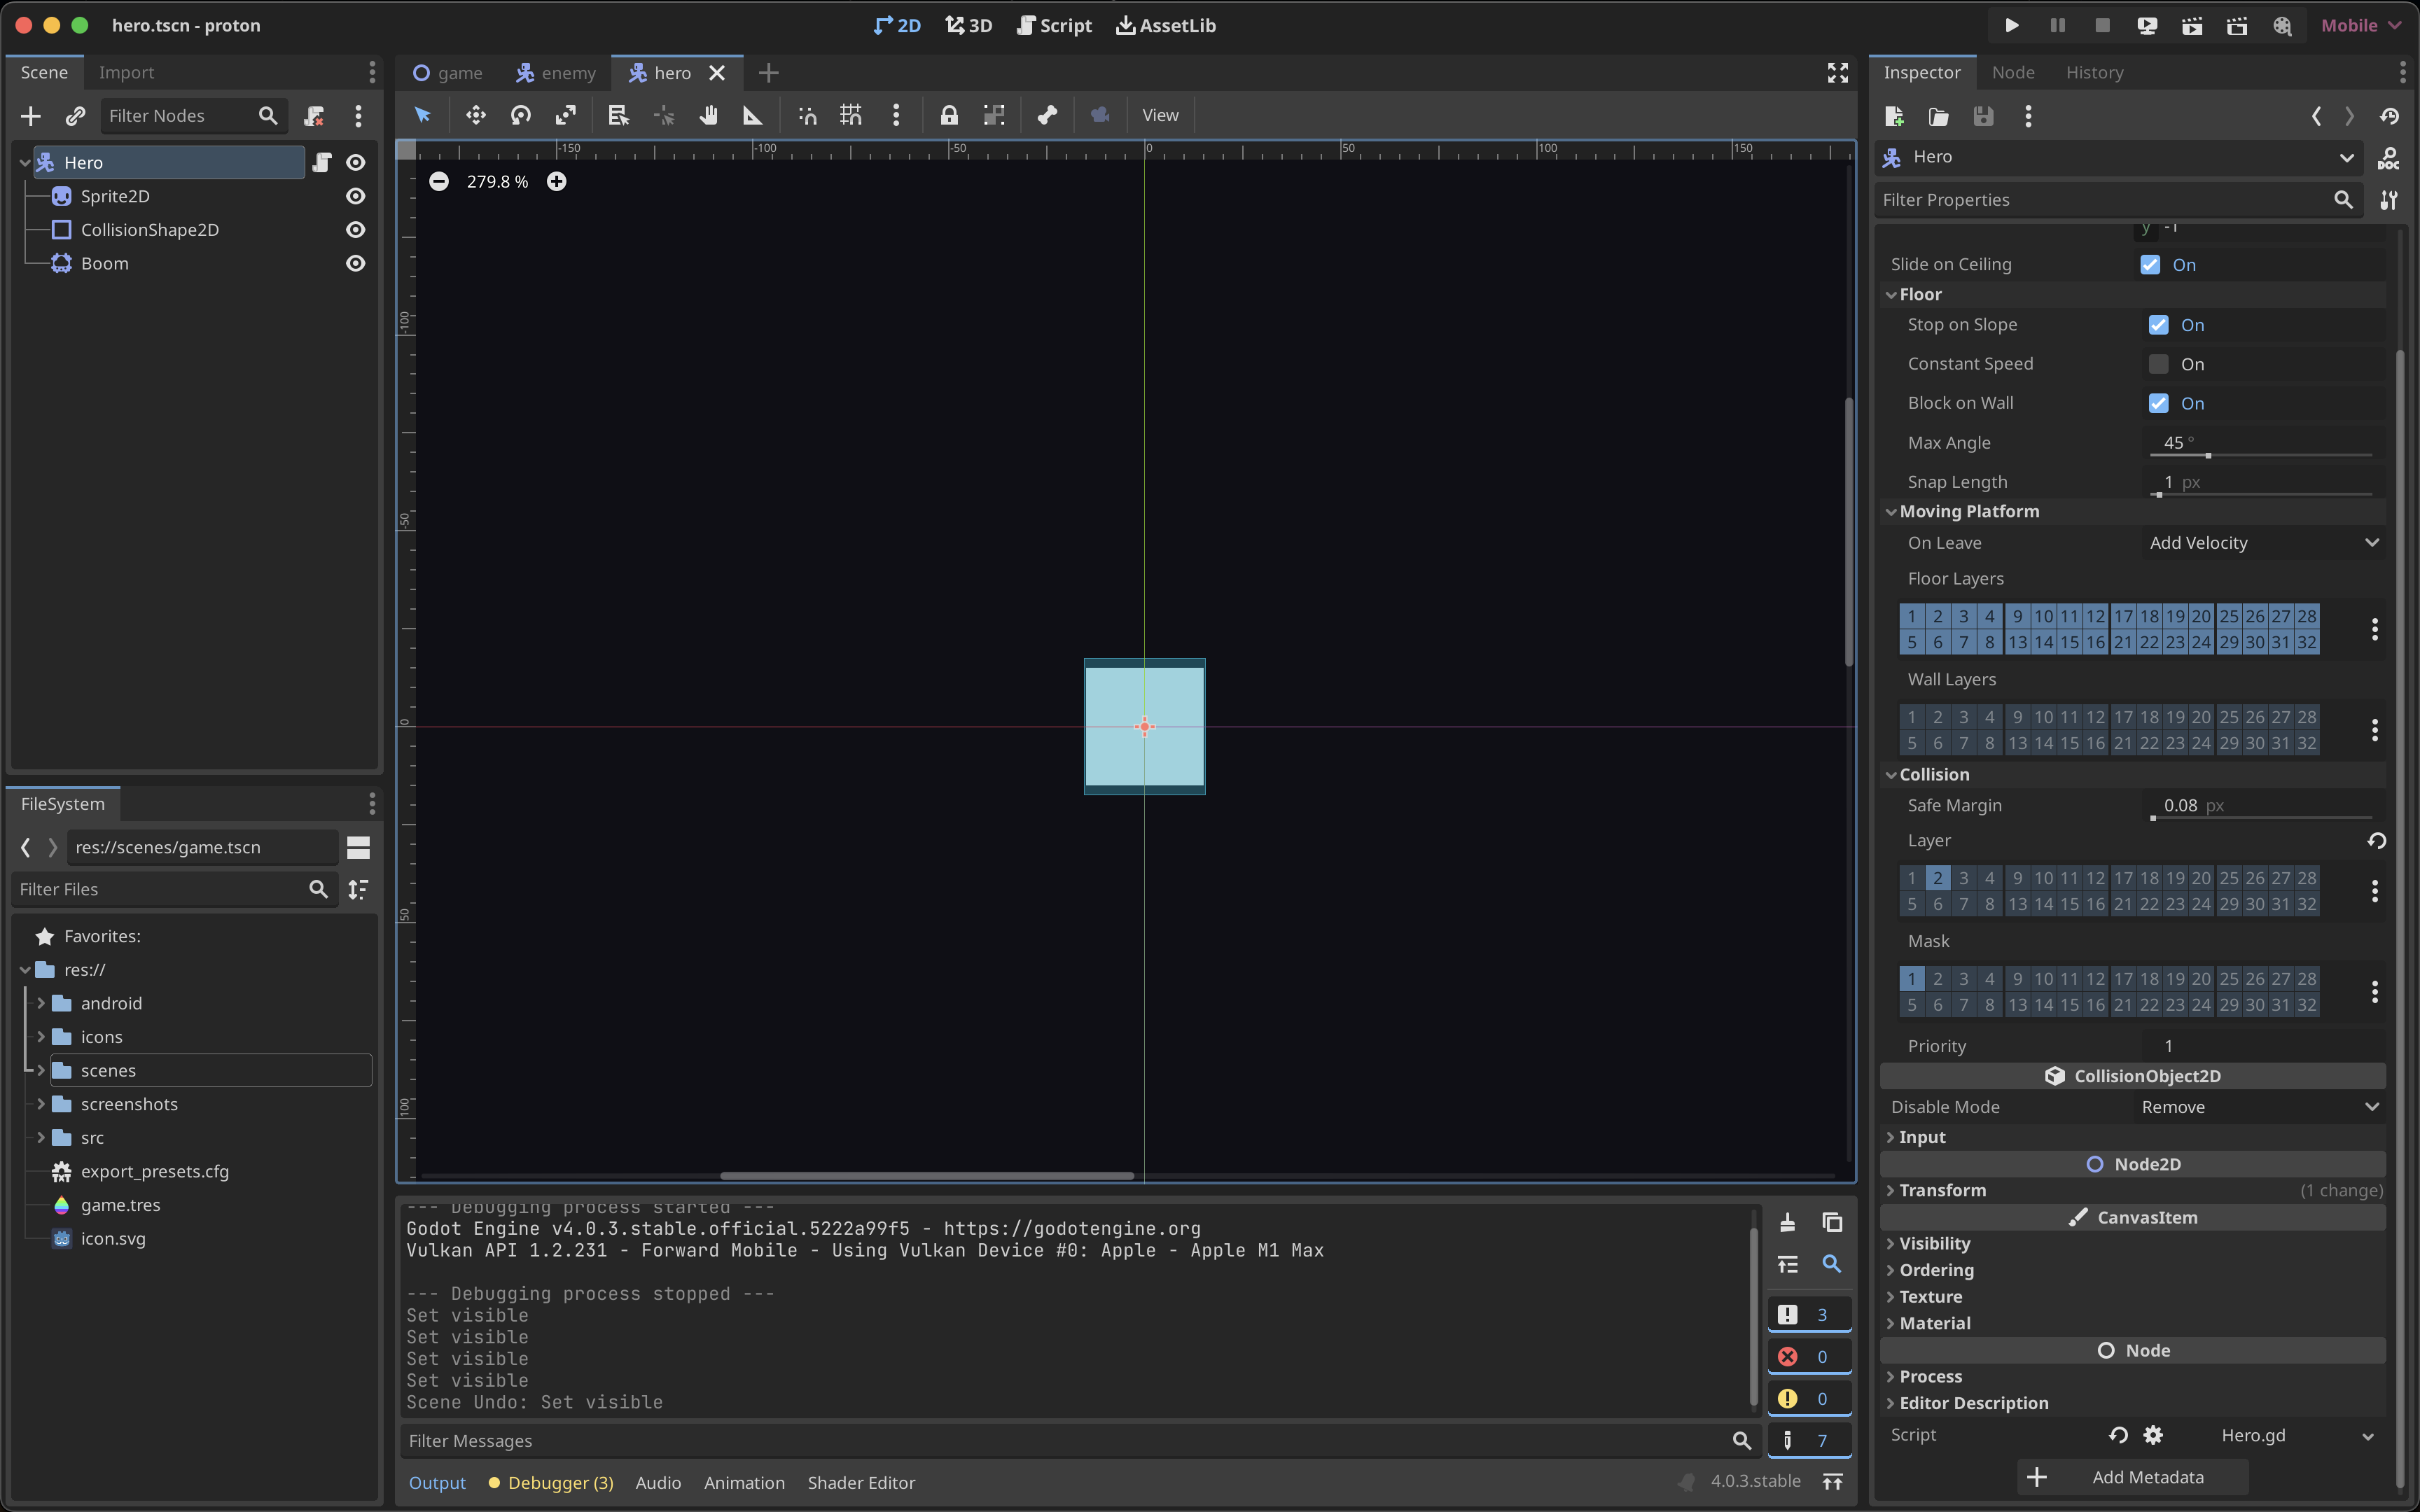Toggle Smart Snap in the toolbar
This screenshot has width=2420, height=1512.
click(807, 115)
